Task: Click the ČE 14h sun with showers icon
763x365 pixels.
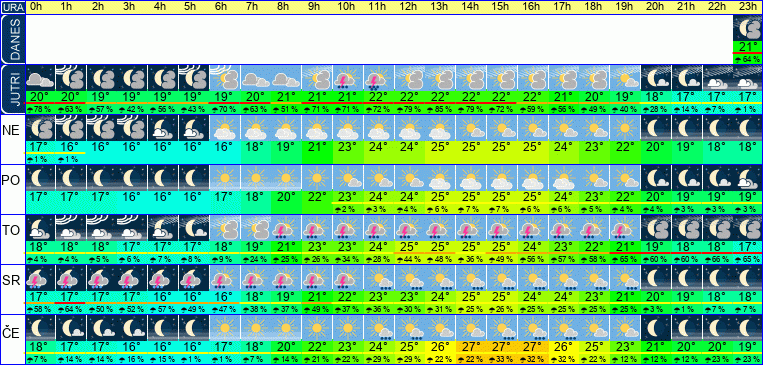Action: click(x=471, y=327)
